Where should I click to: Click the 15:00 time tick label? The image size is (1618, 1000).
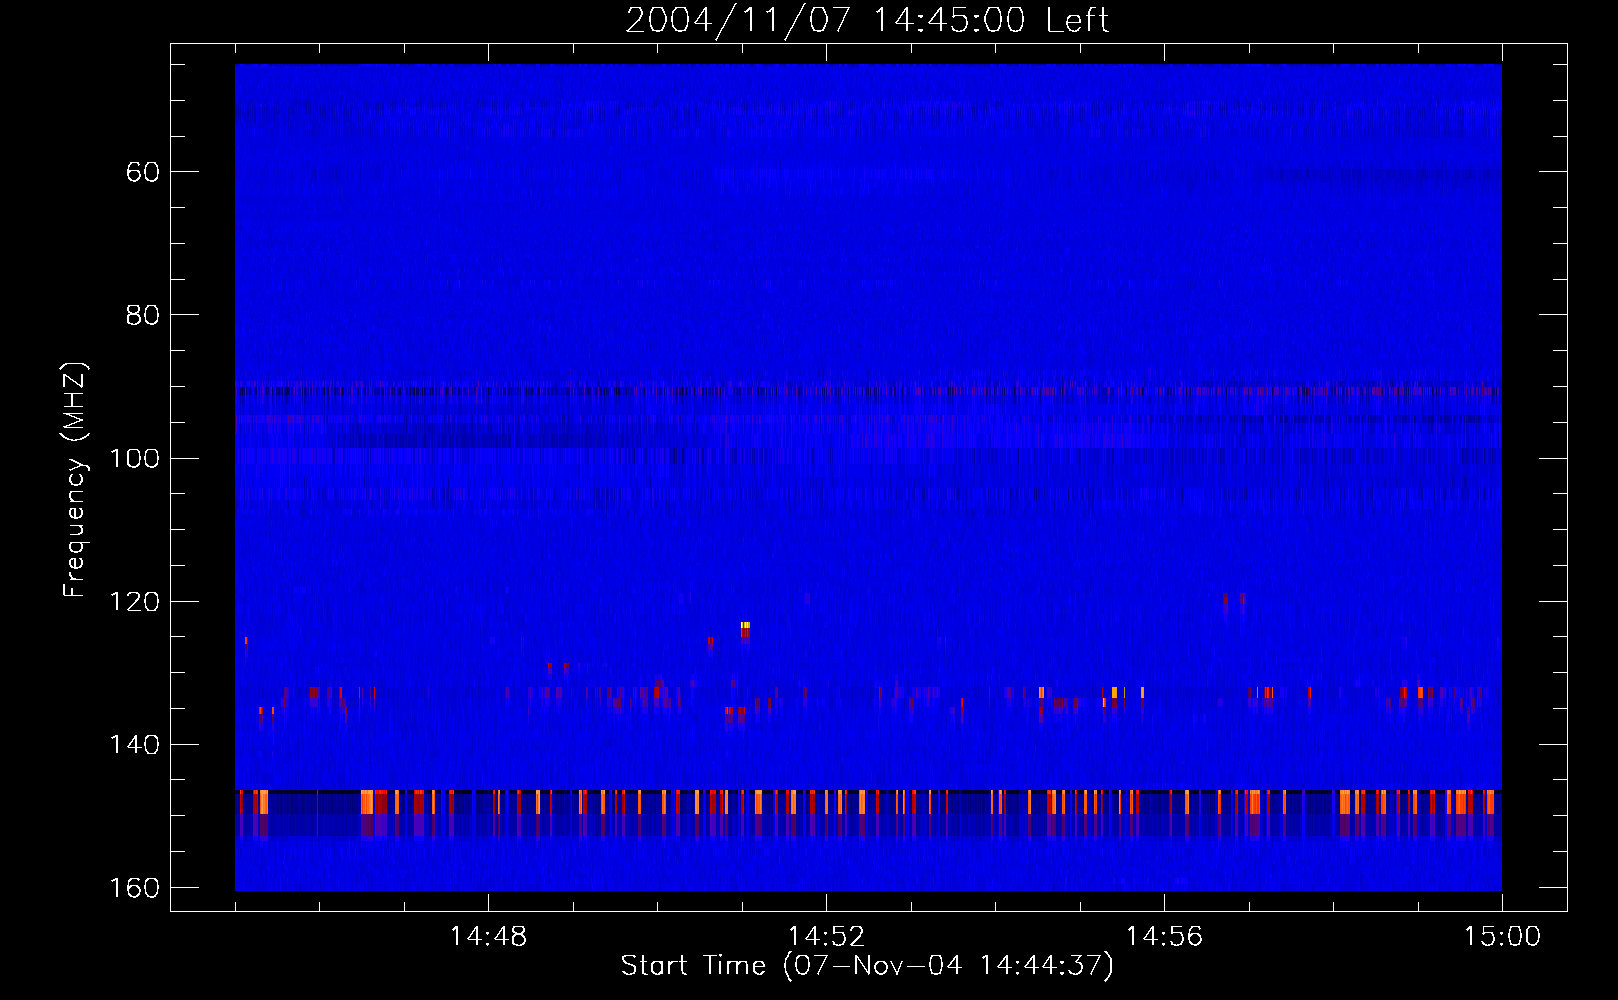pyautogui.click(x=1502, y=937)
